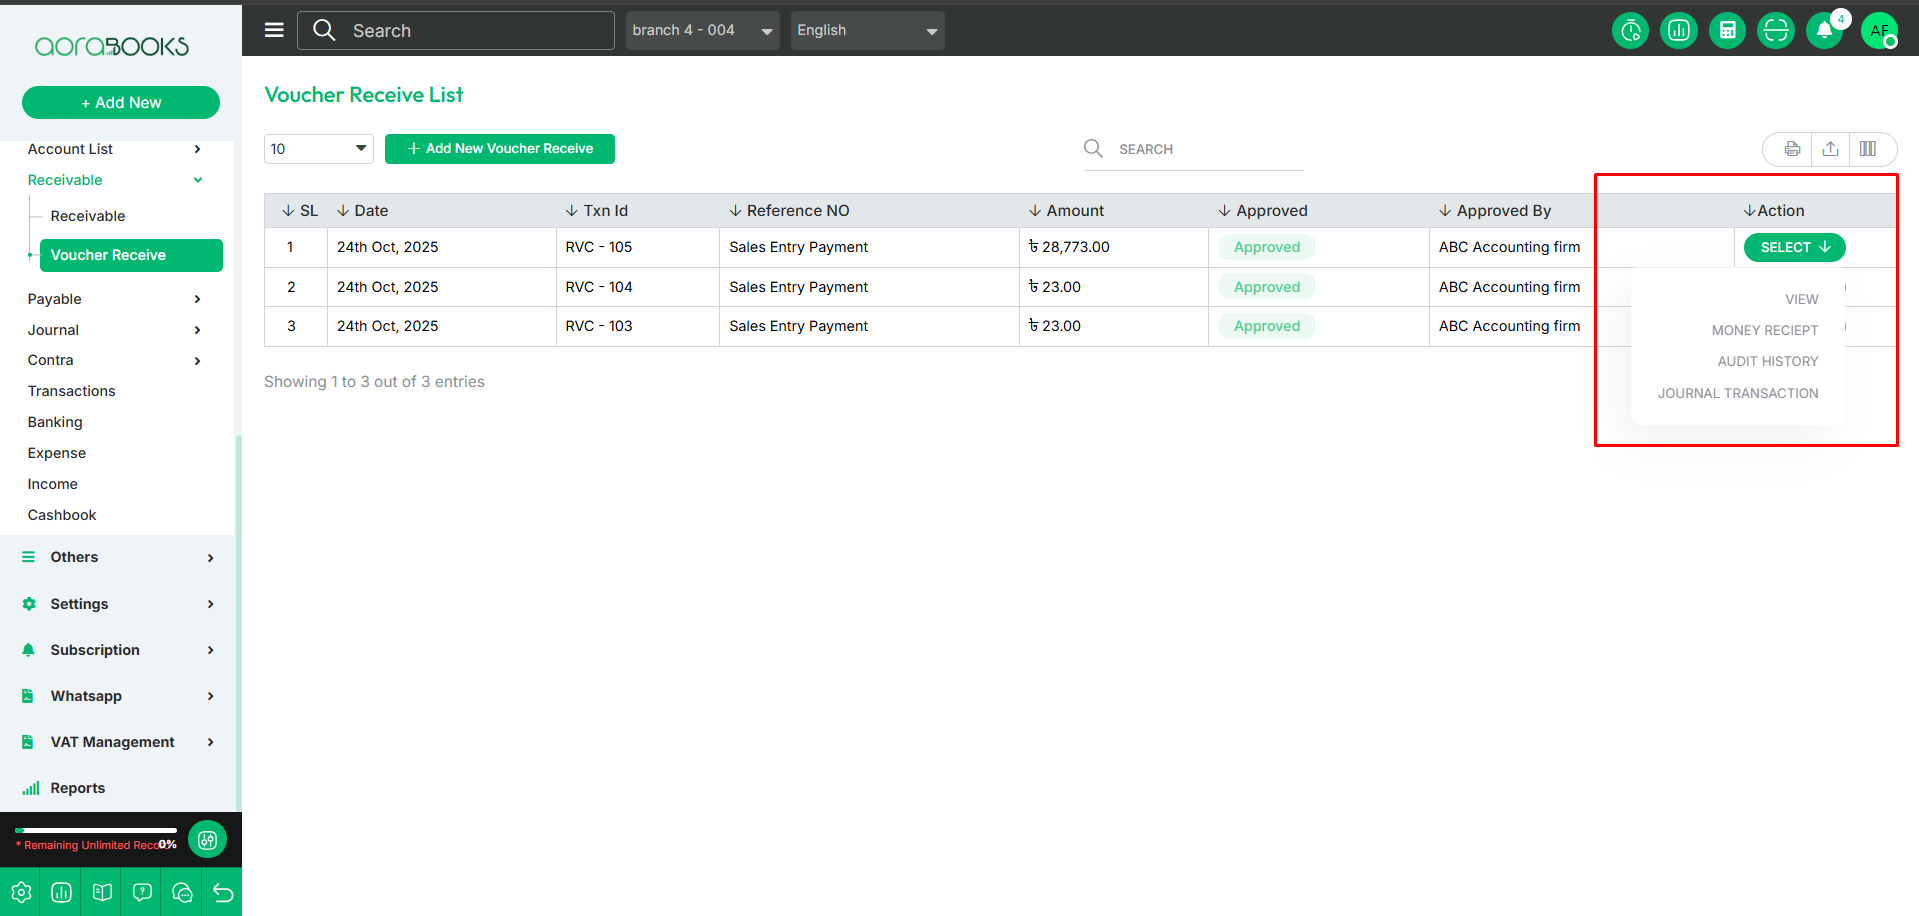Screen dimensions: 1919x916
Task: Click Add New Voucher Receive button
Action: [x=499, y=149]
